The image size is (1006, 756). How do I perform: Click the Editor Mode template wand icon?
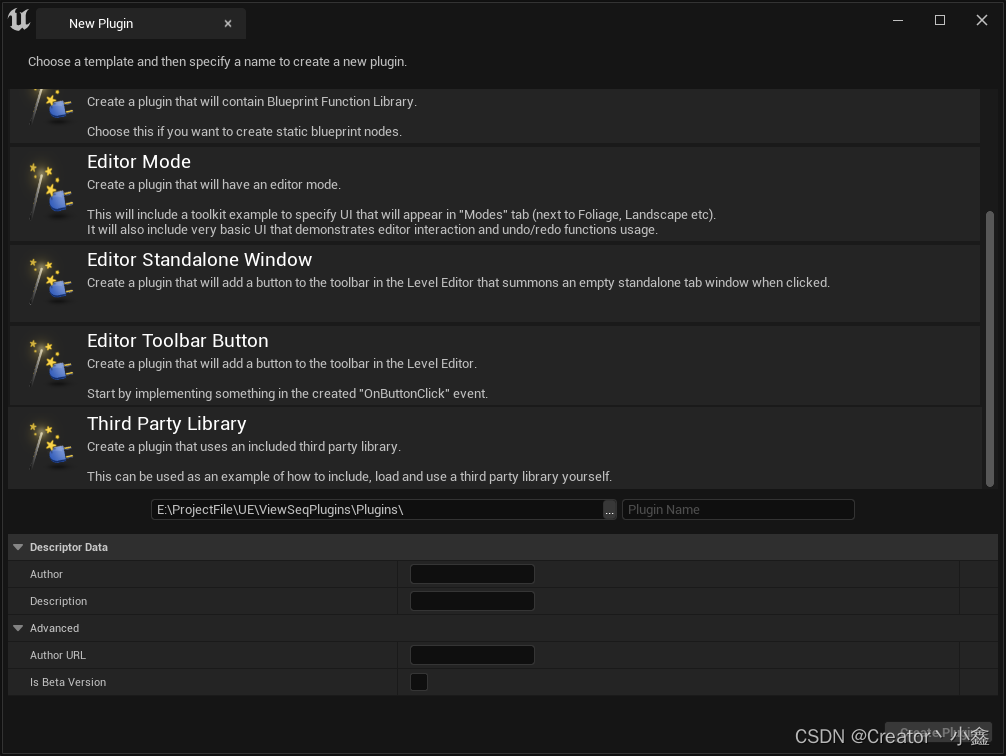(x=51, y=191)
